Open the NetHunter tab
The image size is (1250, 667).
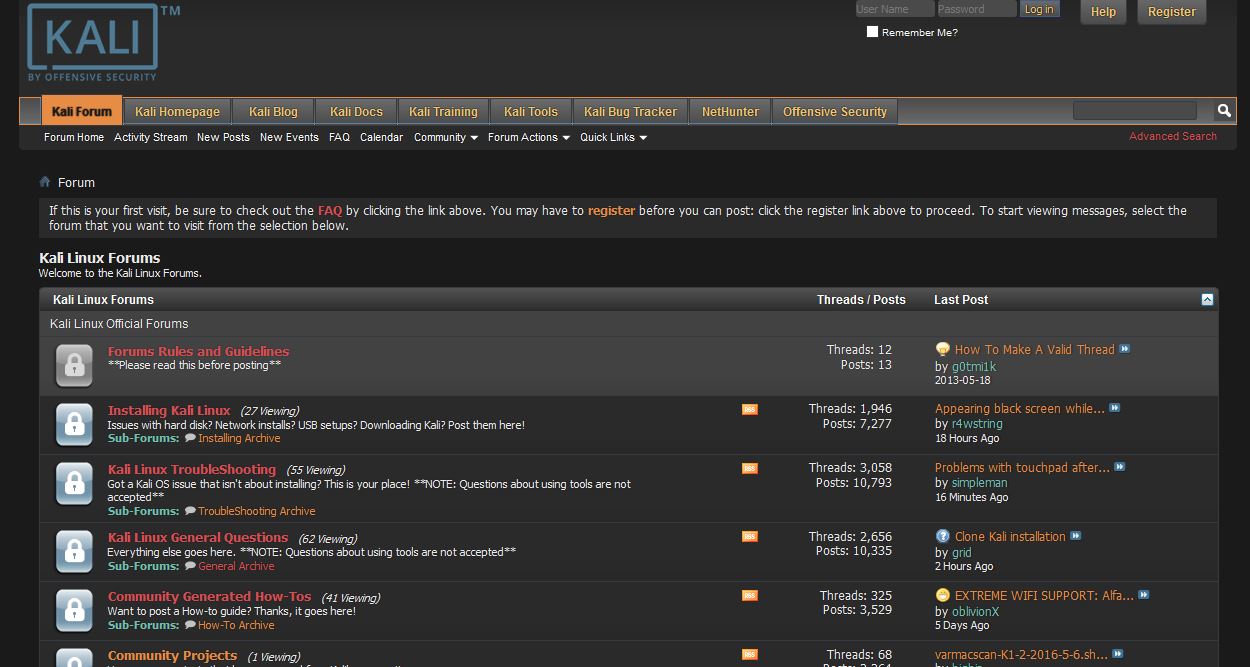(x=730, y=111)
